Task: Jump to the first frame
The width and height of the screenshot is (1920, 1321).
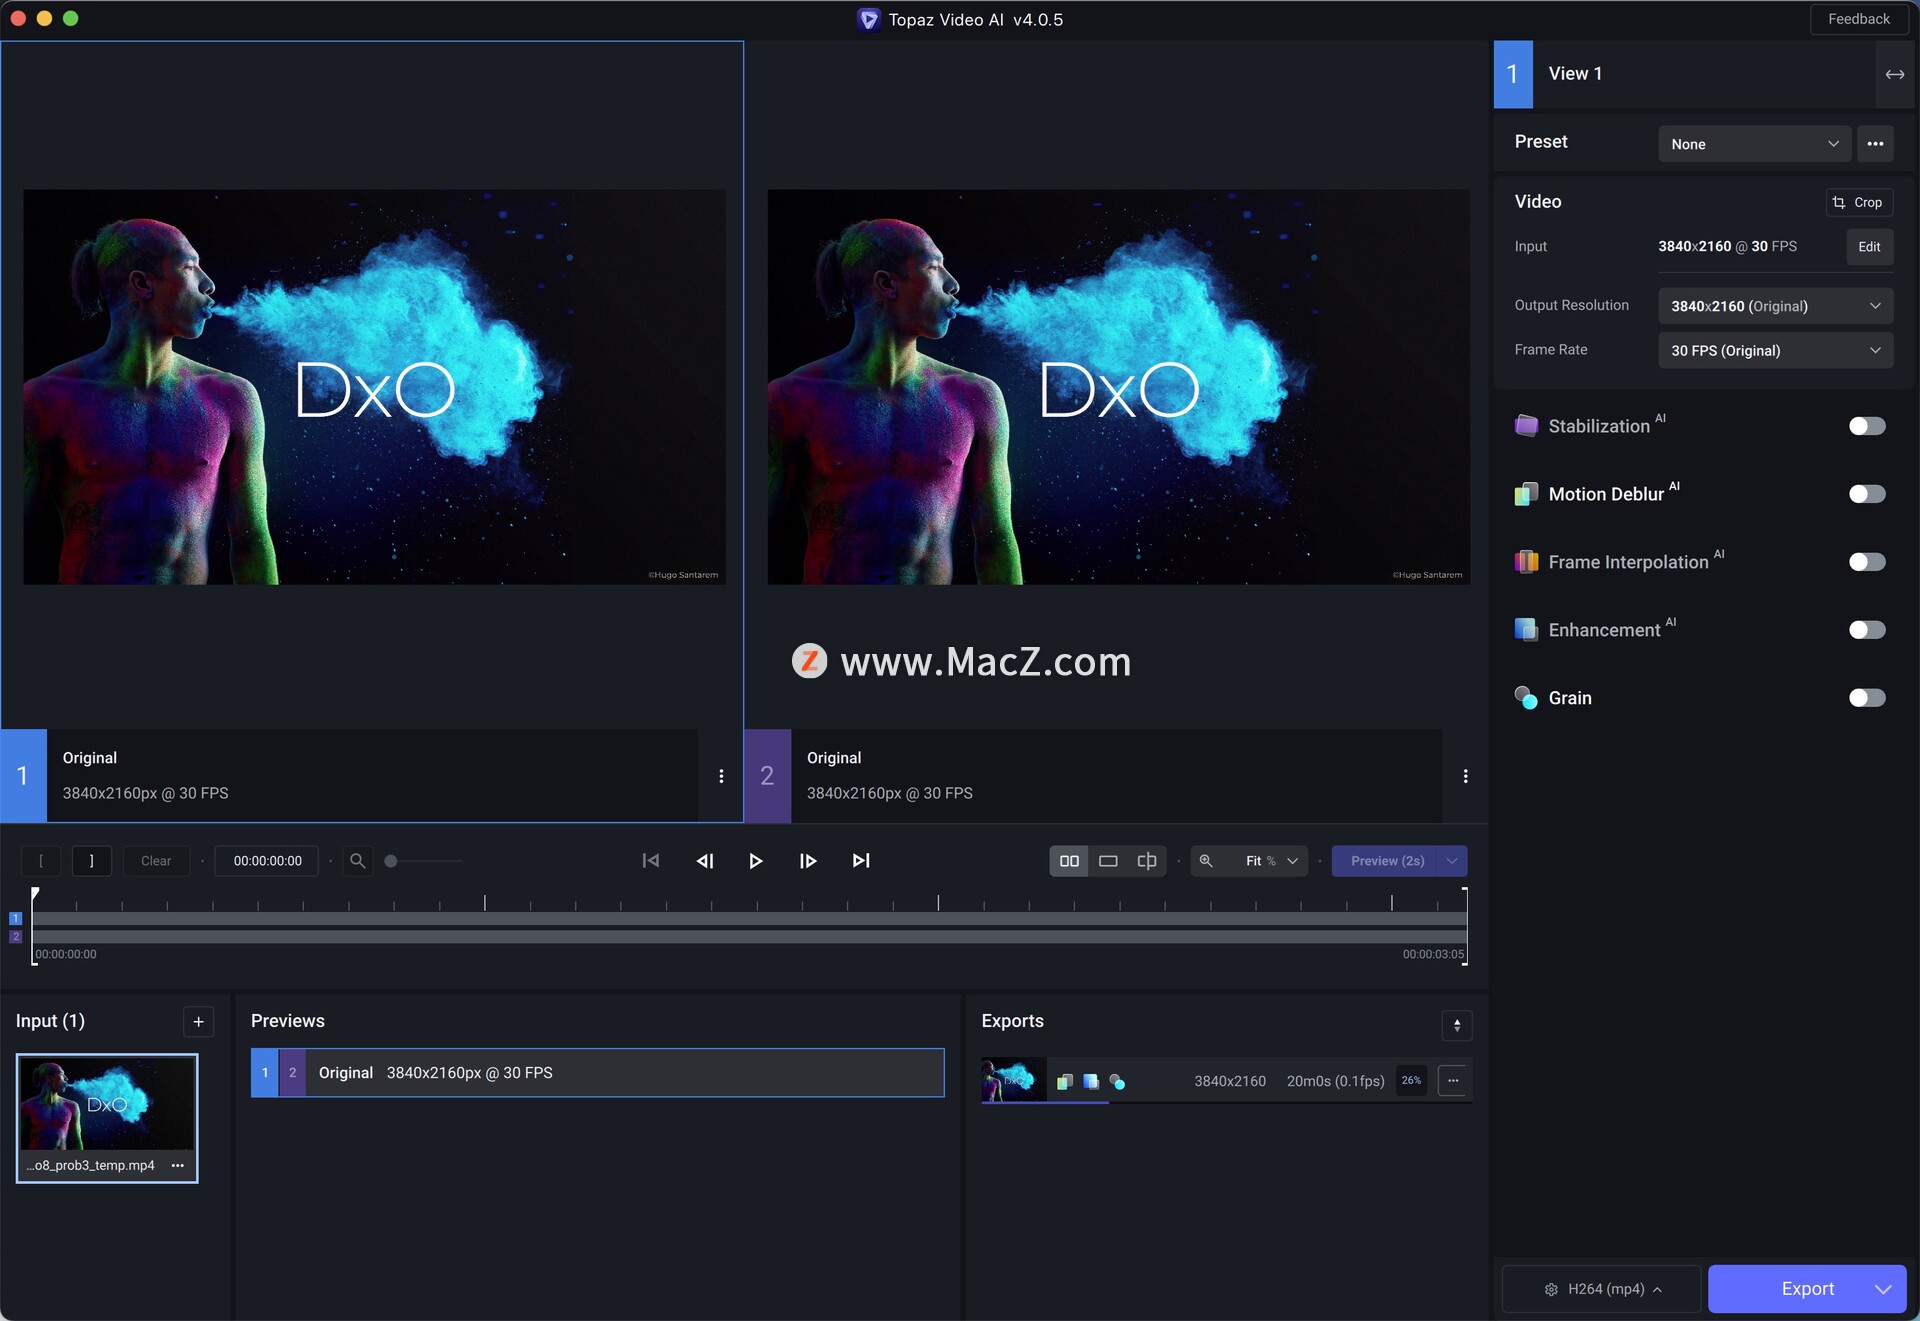Action: coord(650,861)
